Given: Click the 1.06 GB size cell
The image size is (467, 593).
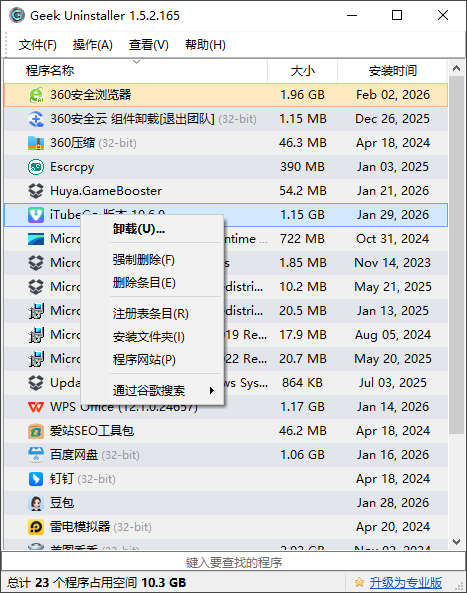Looking at the screenshot, I should [x=303, y=455].
